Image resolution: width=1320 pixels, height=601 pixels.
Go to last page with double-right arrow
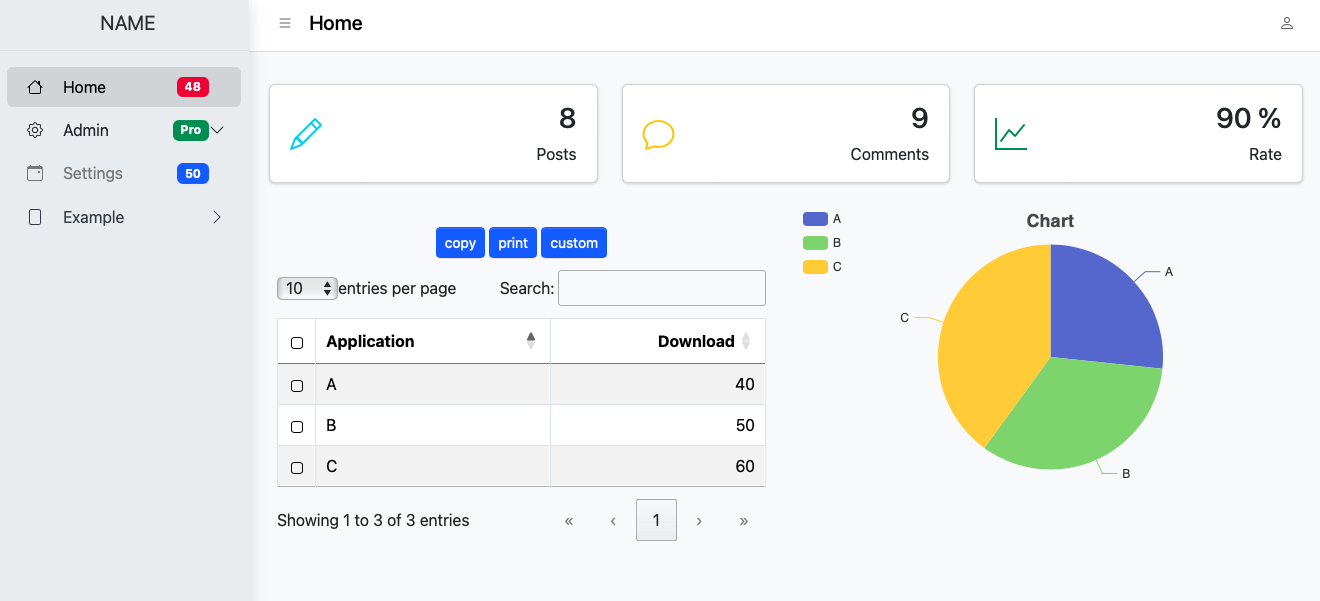[744, 520]
